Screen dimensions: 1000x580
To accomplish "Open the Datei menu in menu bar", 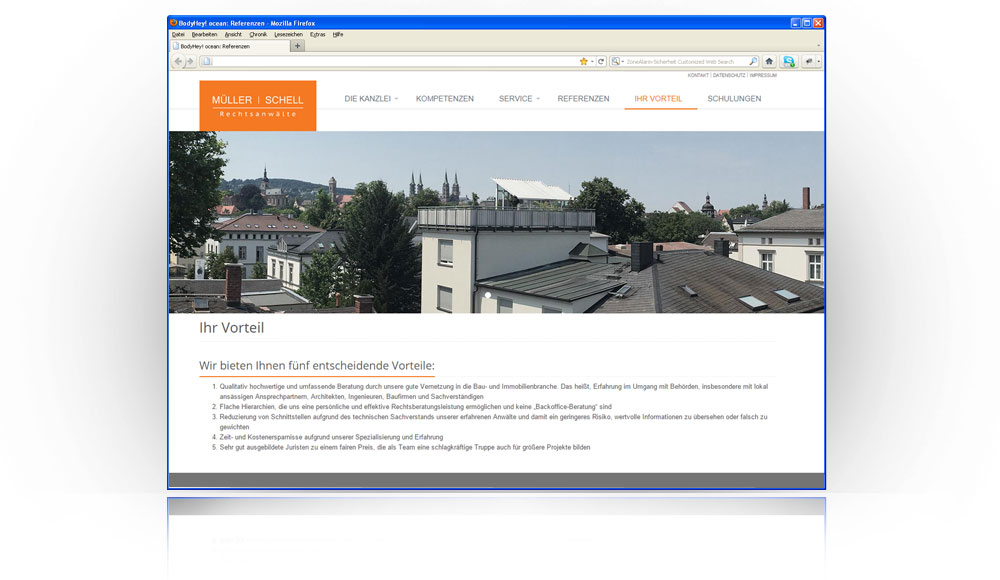I will coord(178,34).
